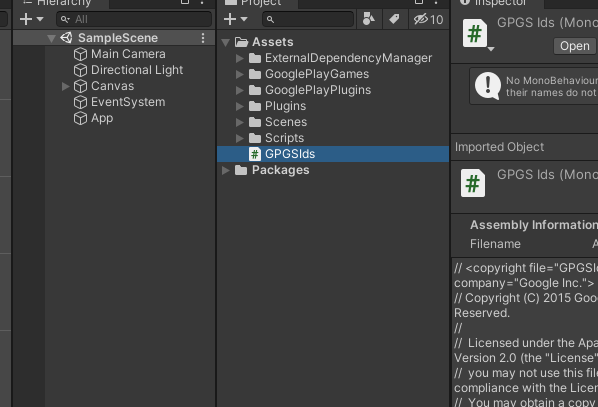Screen dimensions: 598x407
Task: Click the Assembly Information heading
Action: 534,225
